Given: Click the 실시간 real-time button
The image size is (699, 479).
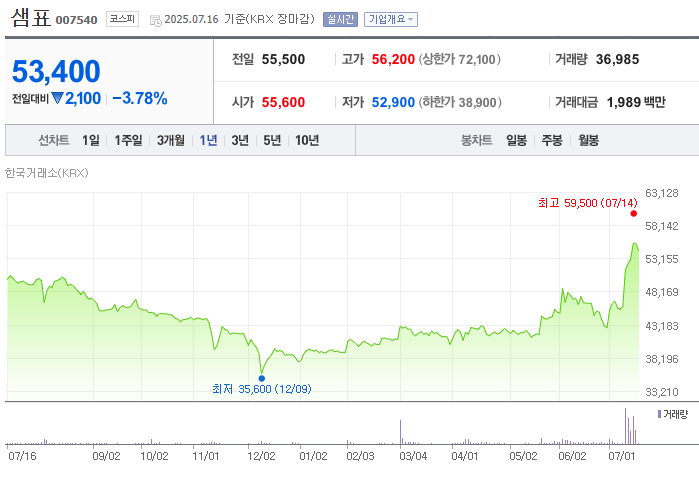Looking at the screenshot, I should coord(340,19).
